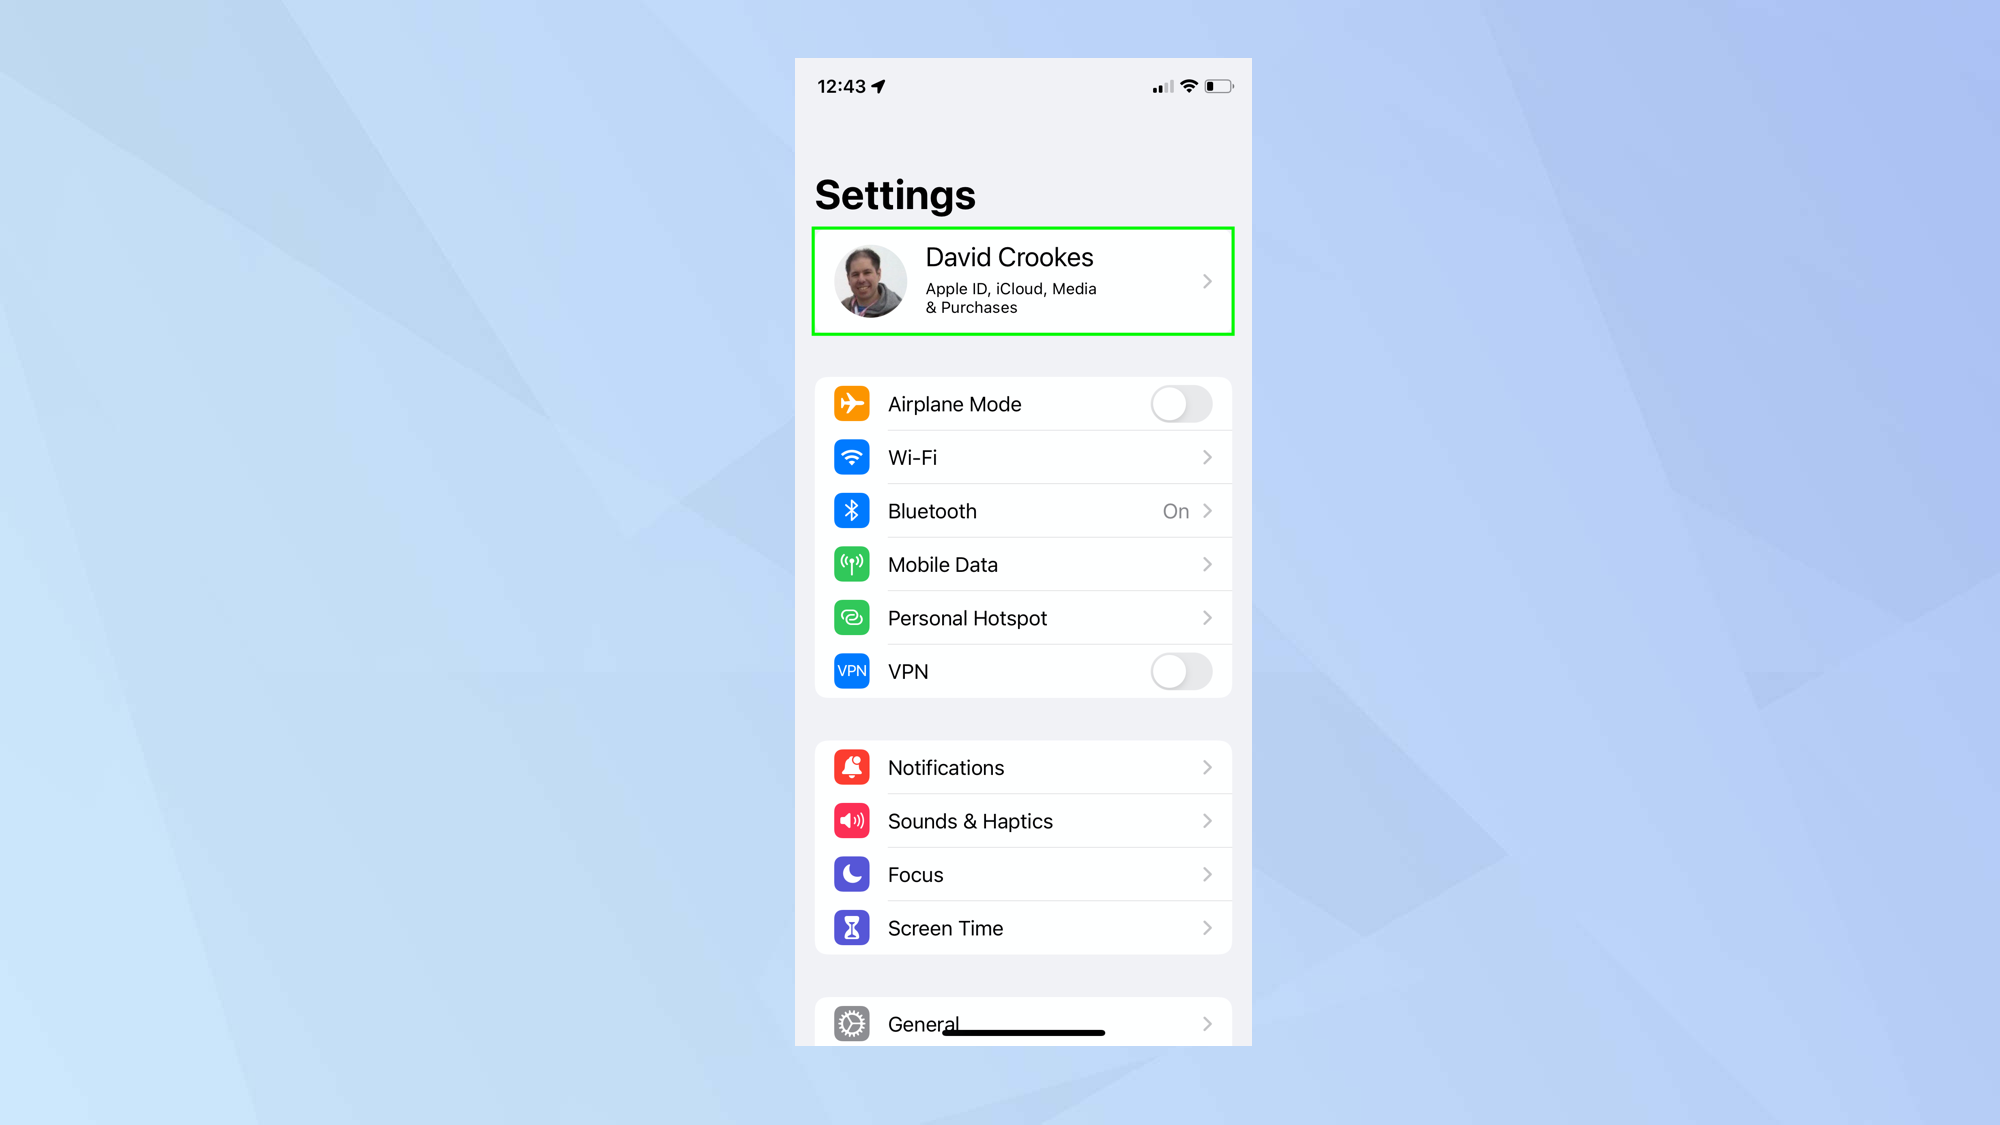Expand Mobile Data settings arrow

pos(1207,563)
